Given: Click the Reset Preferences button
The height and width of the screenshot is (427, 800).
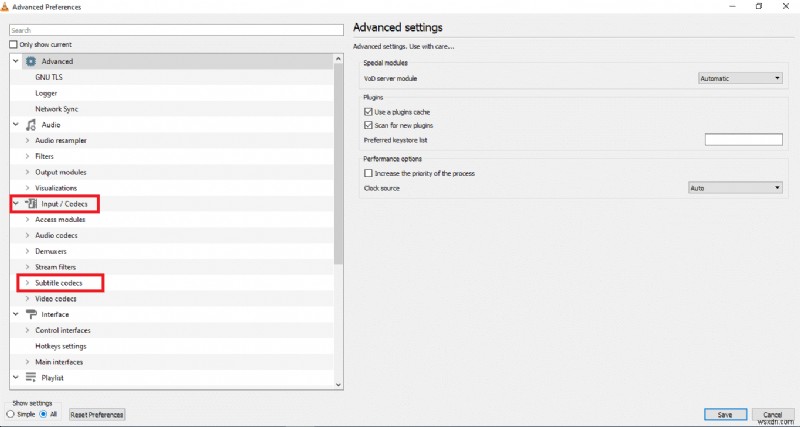Looking at the screenshot, I should click(x=97, y=415).
